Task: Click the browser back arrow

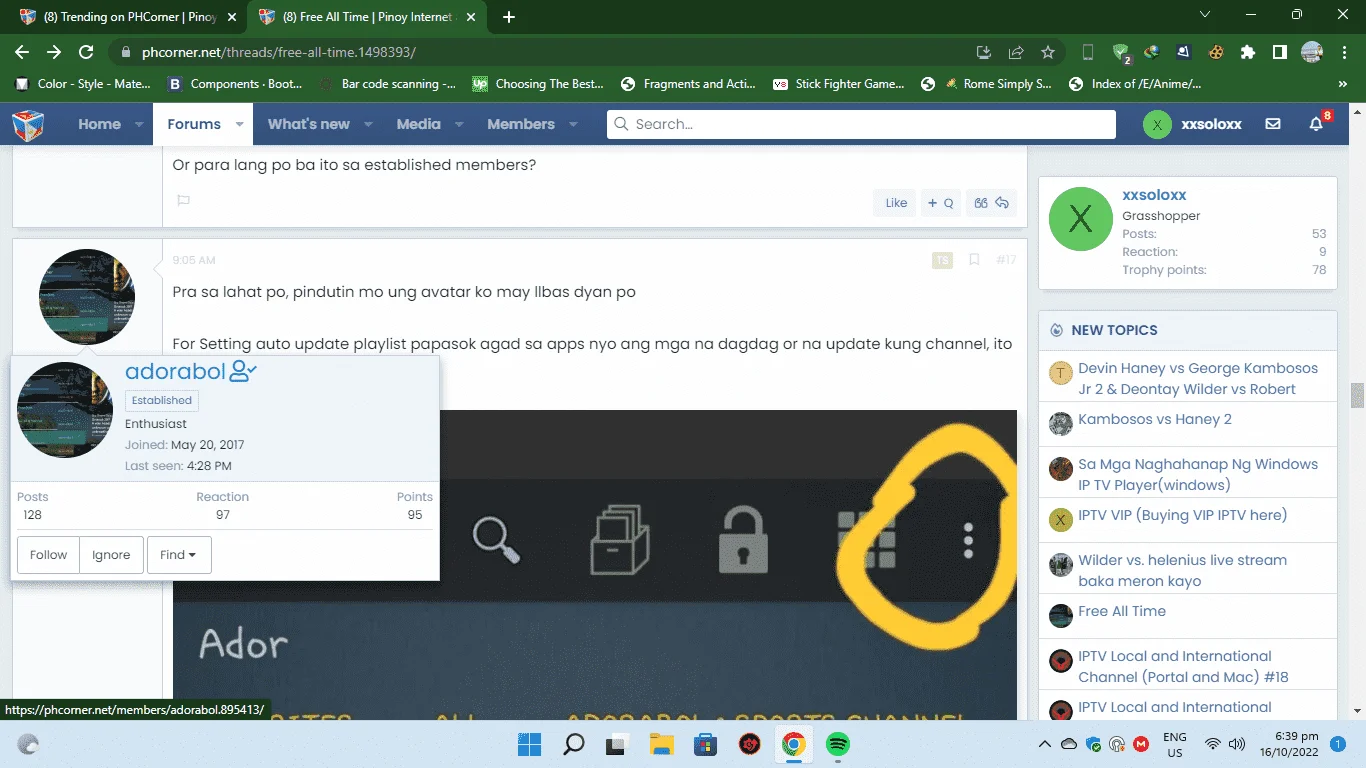Action: (x=22, y=52)
